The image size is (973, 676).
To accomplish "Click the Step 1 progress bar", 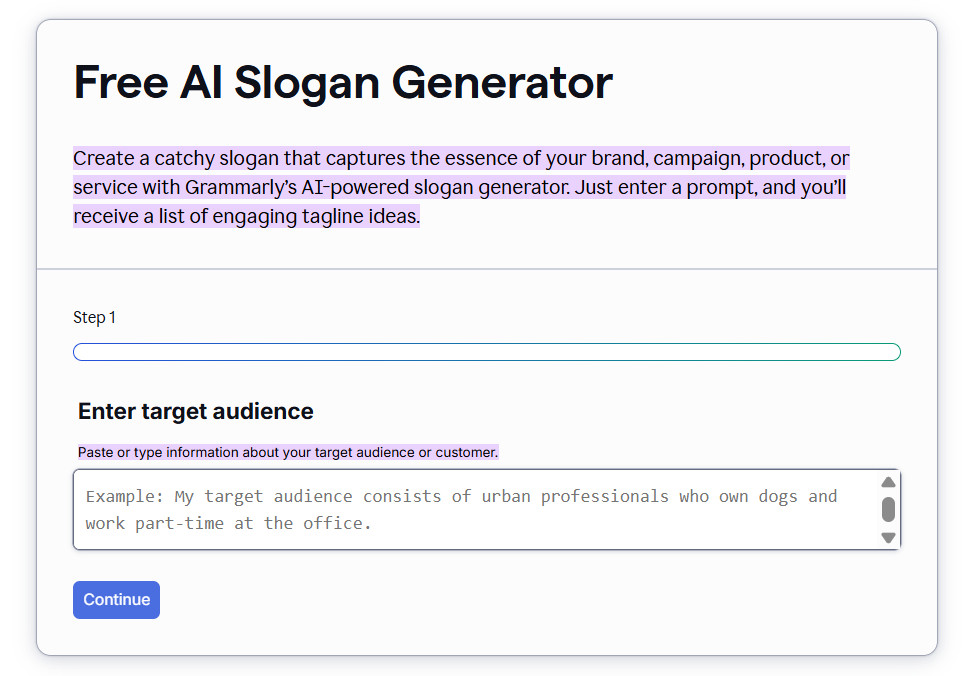I will (x=486, y=351).
